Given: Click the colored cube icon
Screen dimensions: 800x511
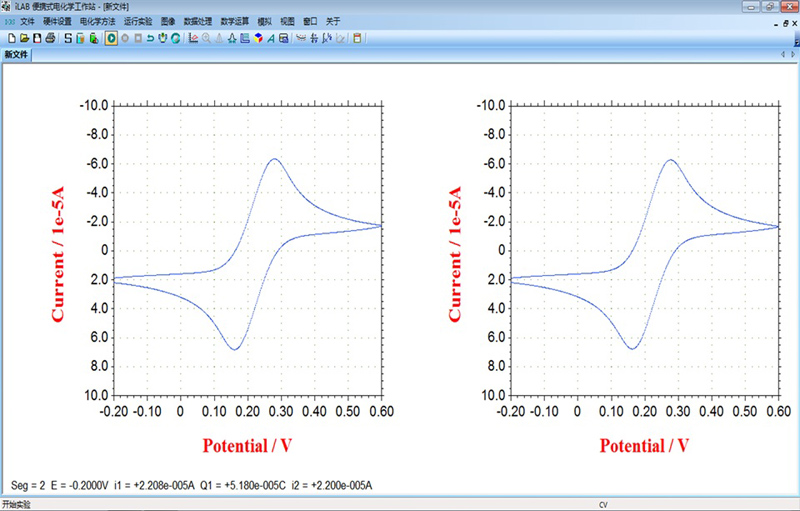Looking at the screenshot, I should pos(259,39).
